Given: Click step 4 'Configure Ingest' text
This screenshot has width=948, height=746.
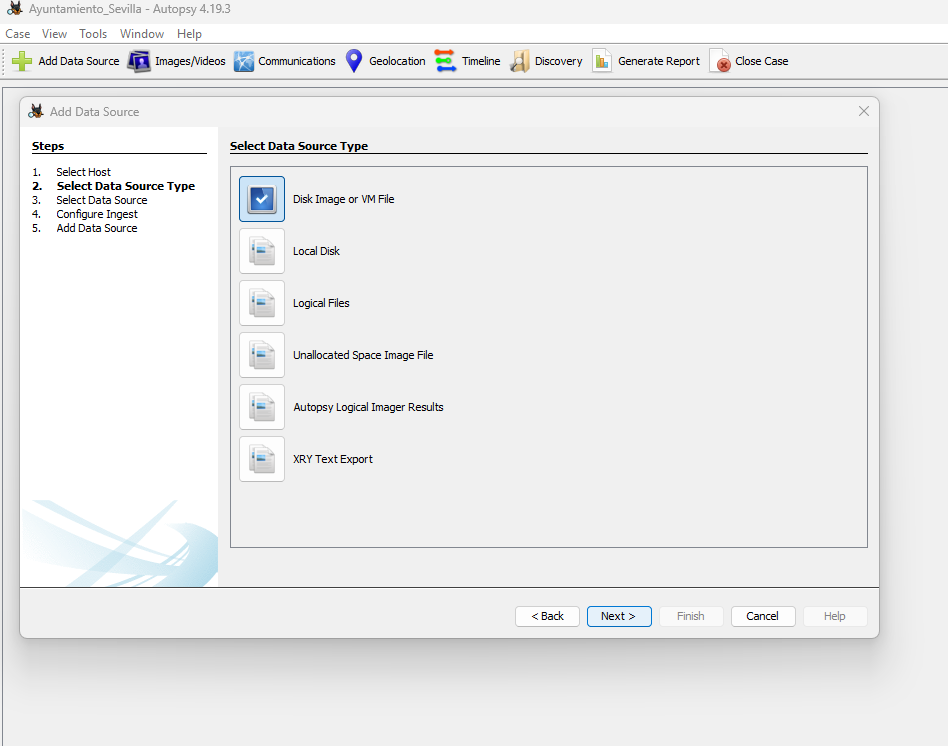Looking at the screenshot, I should point(97,214).
